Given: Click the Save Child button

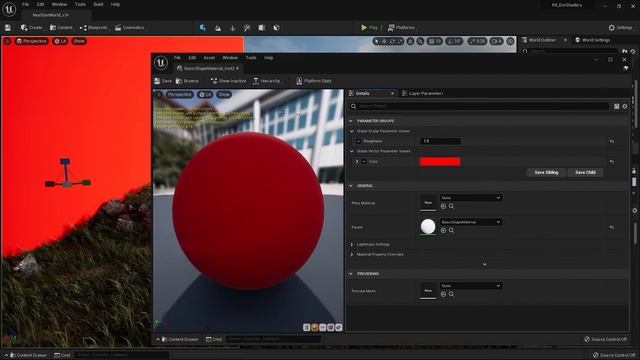Looking at the screenshot, I should click(x=585, y=173).
